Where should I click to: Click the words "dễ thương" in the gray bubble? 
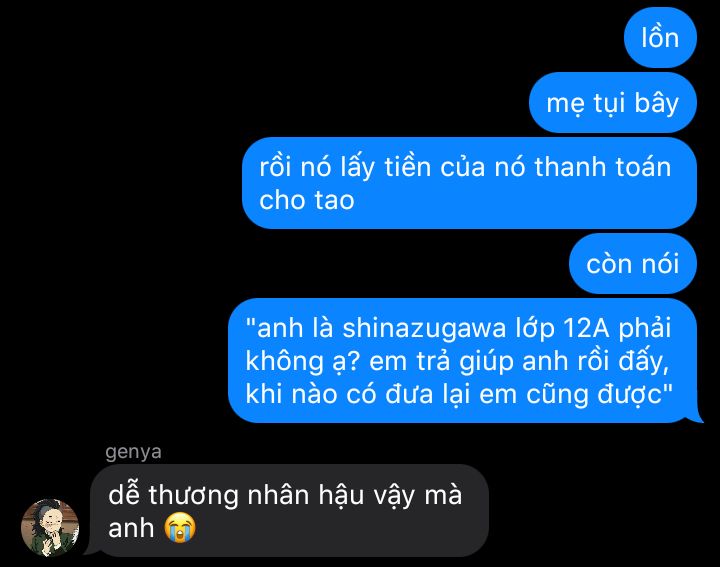click(x=173, y=496)
